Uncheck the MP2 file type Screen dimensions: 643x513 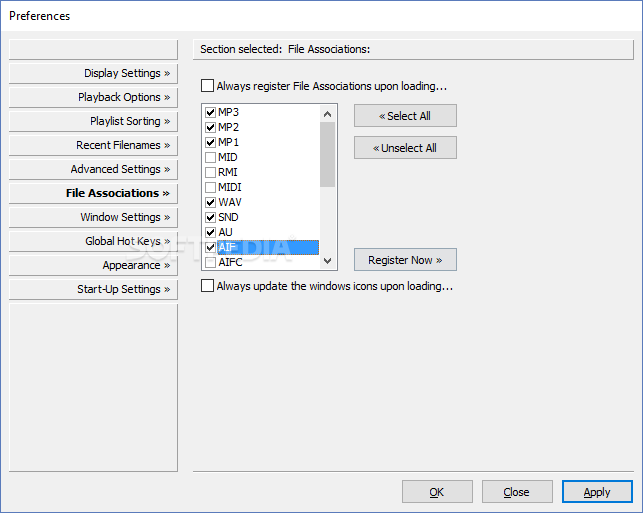[x=210, y=127]
